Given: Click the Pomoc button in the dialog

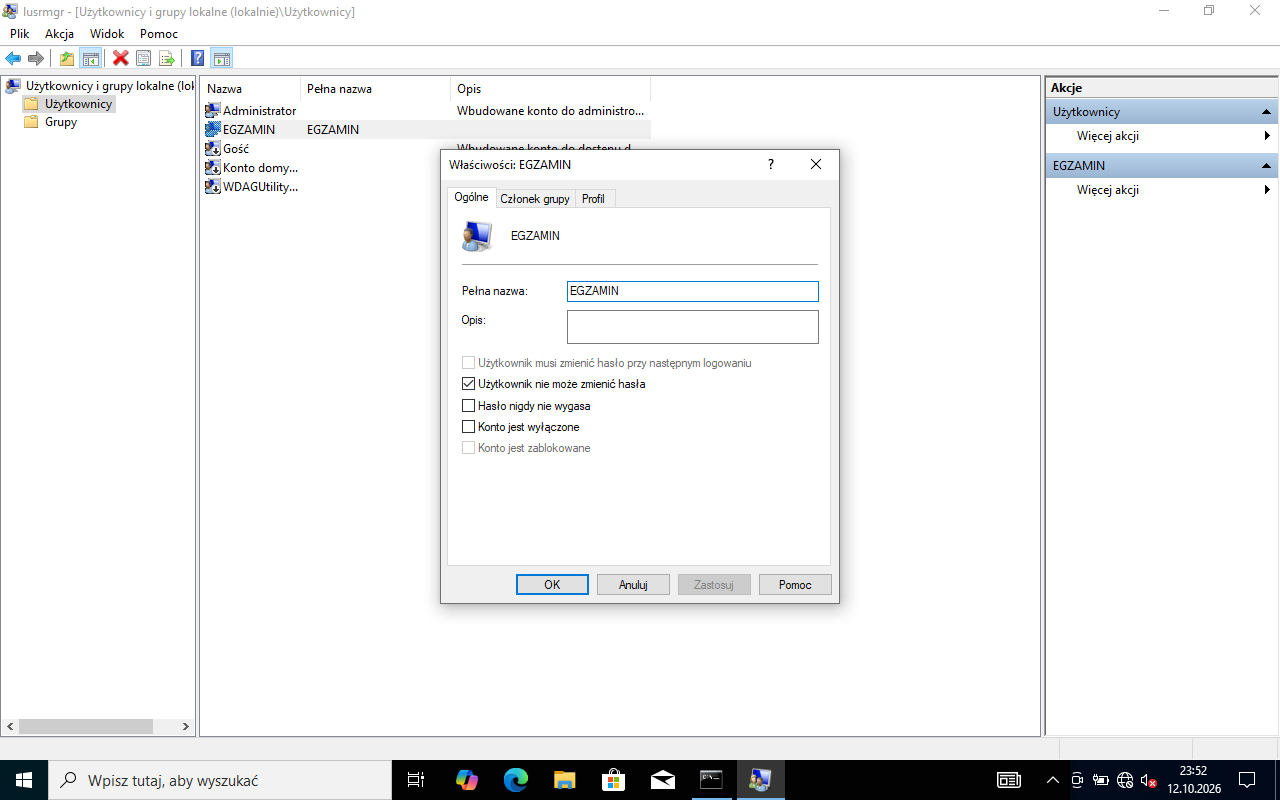Looking at the screenshot, I should (x=795, y=585).
